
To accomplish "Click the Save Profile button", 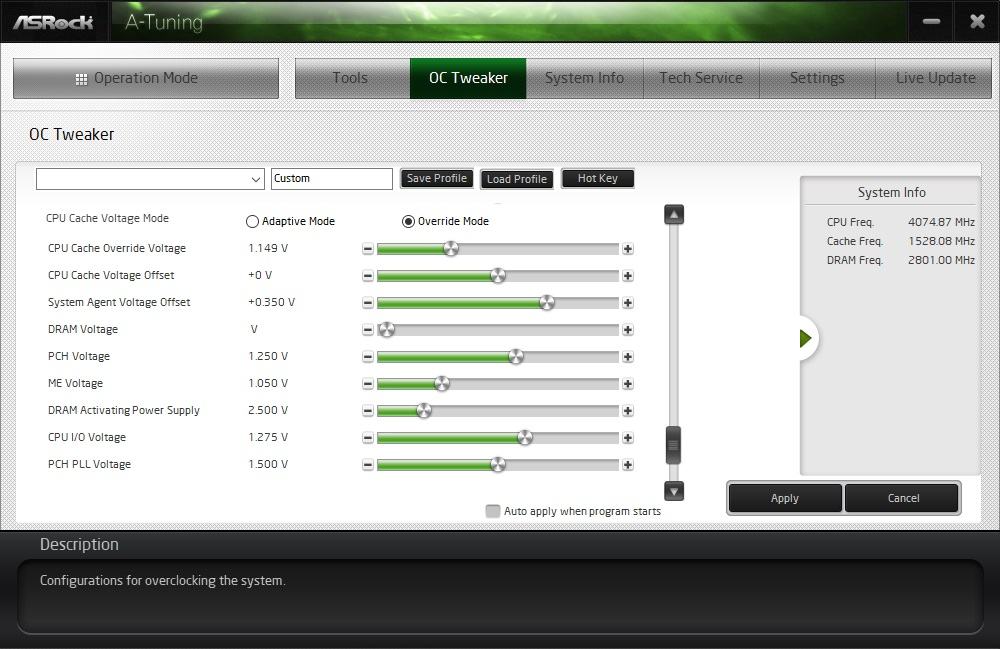I will pyautogui.click(x=437, y=179).
